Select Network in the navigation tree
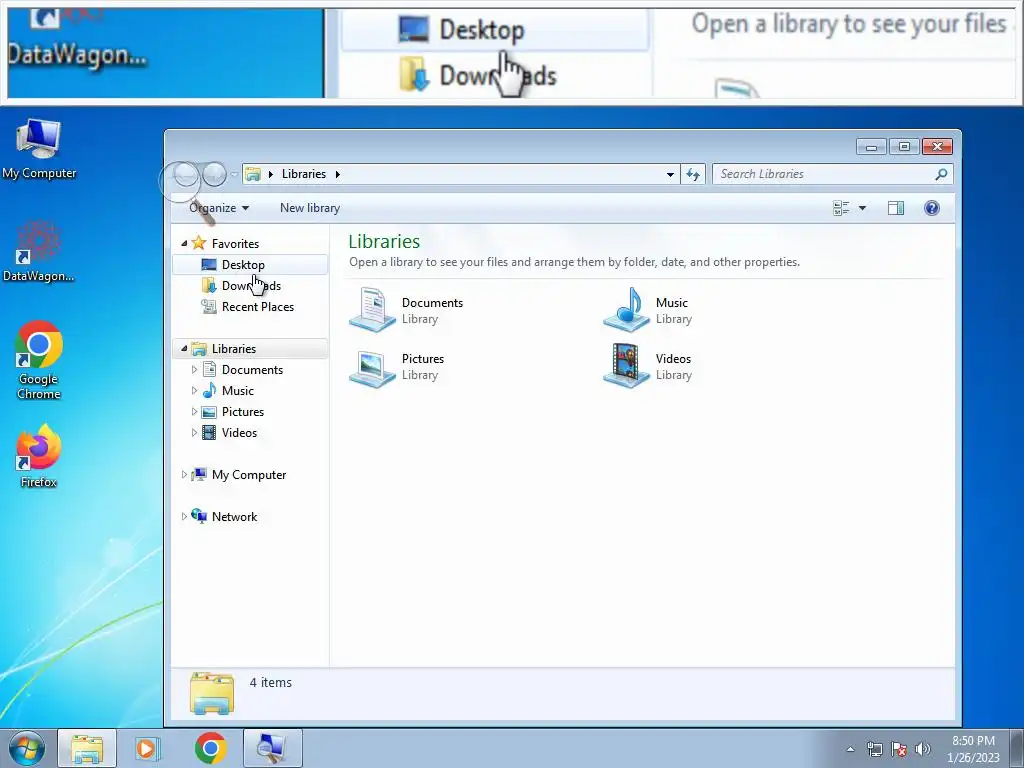 click(250, 517)
